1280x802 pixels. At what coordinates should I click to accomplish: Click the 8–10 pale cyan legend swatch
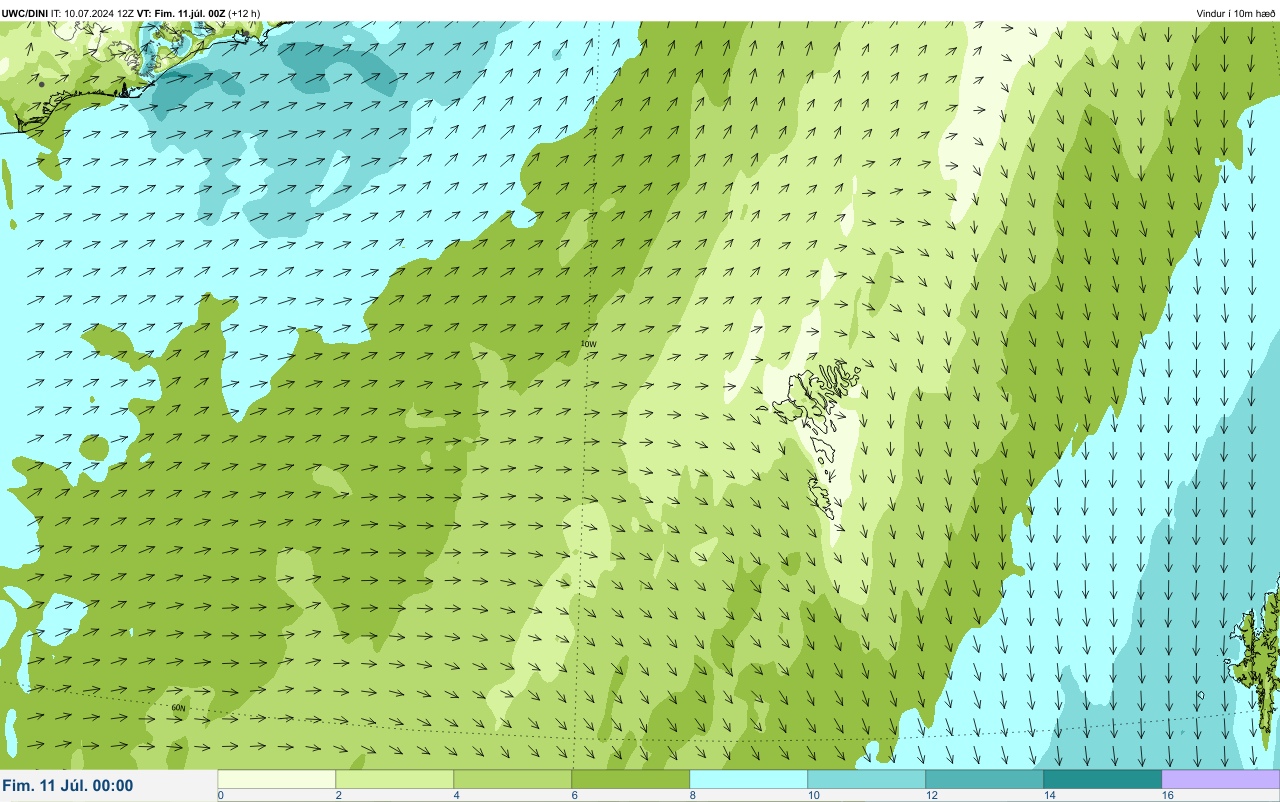click(748, 779)
